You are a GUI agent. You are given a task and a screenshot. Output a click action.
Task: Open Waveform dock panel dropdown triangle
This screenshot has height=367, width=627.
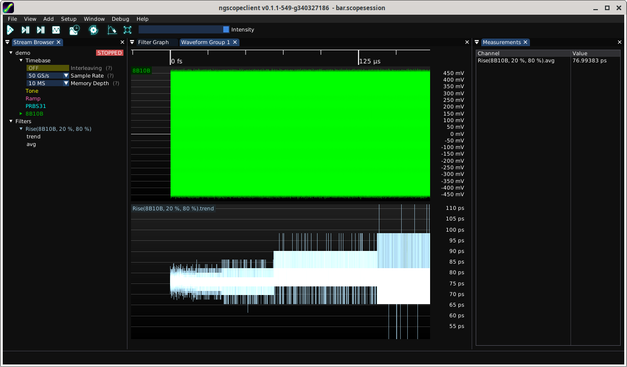coord(132,42)
